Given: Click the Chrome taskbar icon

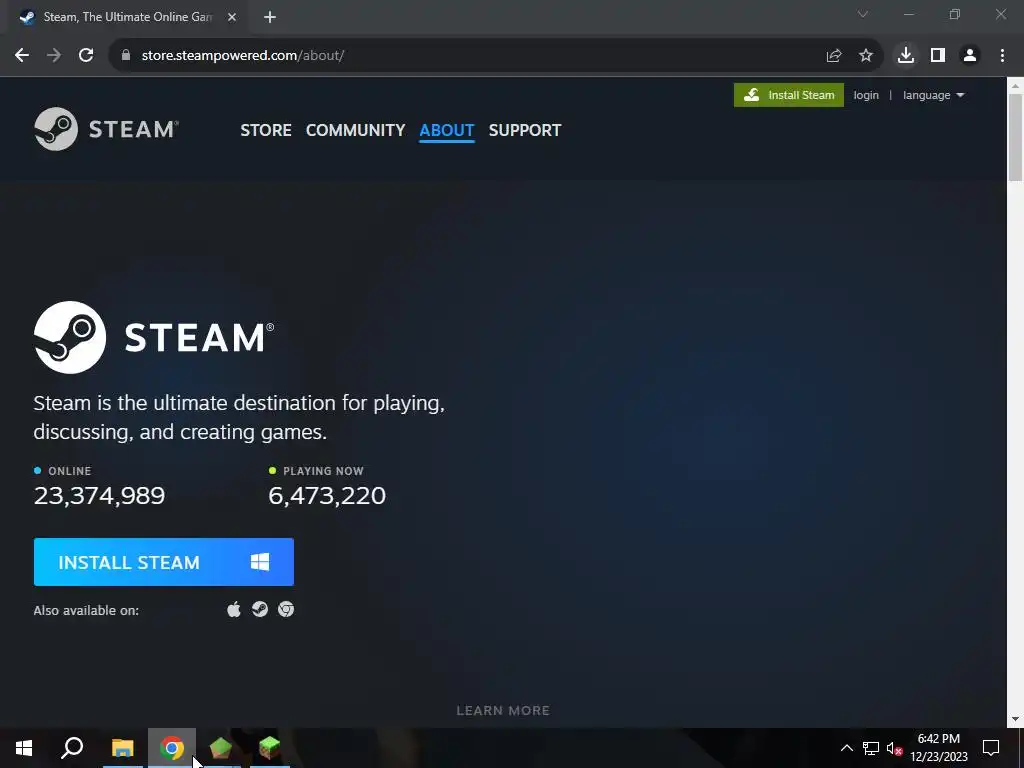Looking at the screenshot, I should pyautogui.click(x=172, y=748).
